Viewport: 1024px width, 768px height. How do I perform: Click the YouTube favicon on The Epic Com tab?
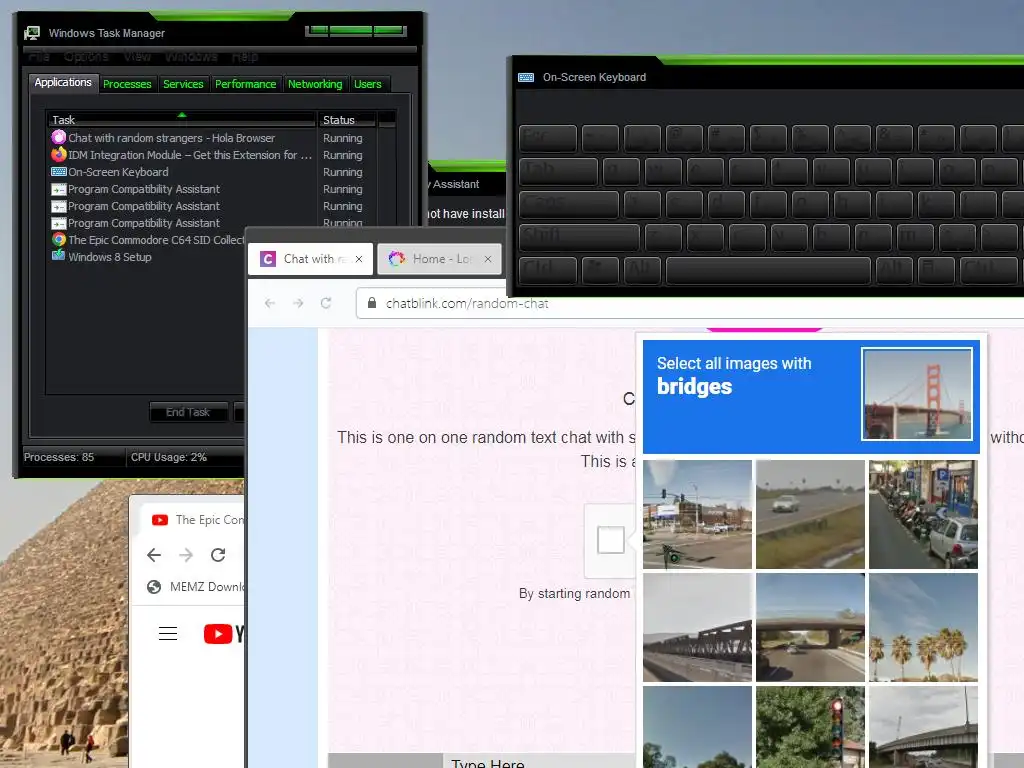coord(159,520)
